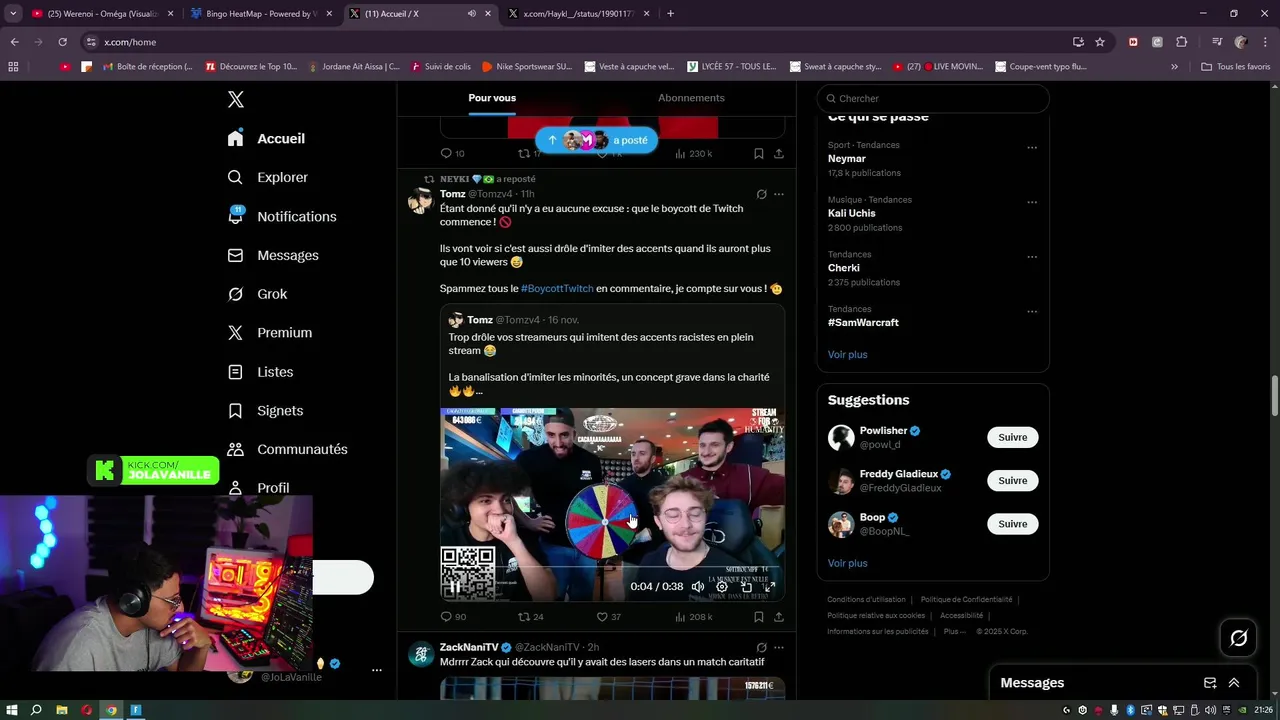Open new message compose icon
The width and height of the screenshot is (1280, 720).
tap(1210, 683)
